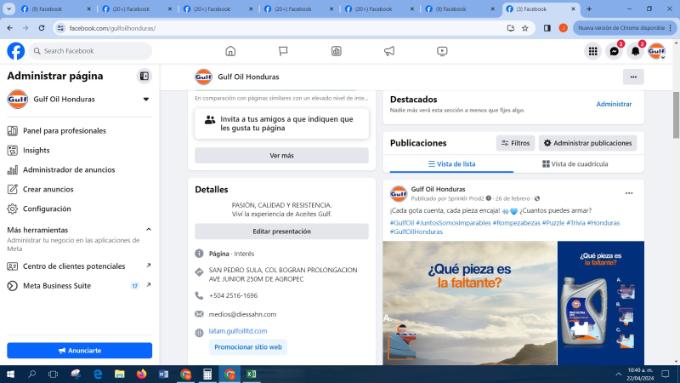Collapse the Más herramientas section
The width and height of the screenshot is (680, 383).
click(x=148, y=229)
